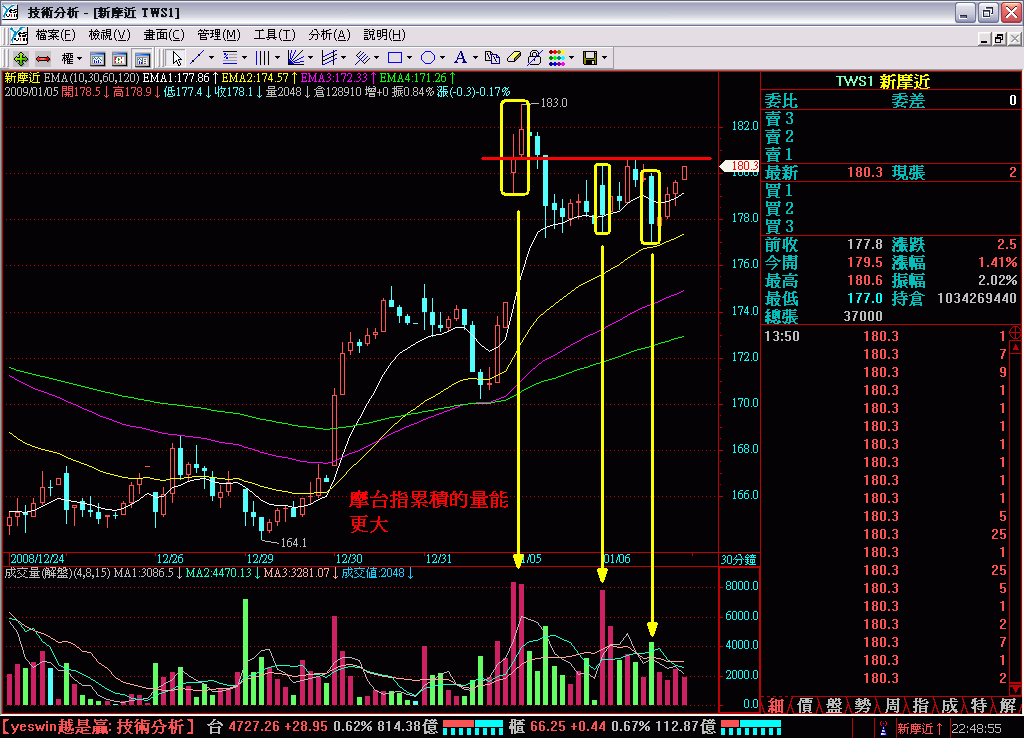This screenshot has width=1024, height=738.
Task: Switch to the 價 tab in quote panel
Action: pyautogui.click(x=805, y=705)
